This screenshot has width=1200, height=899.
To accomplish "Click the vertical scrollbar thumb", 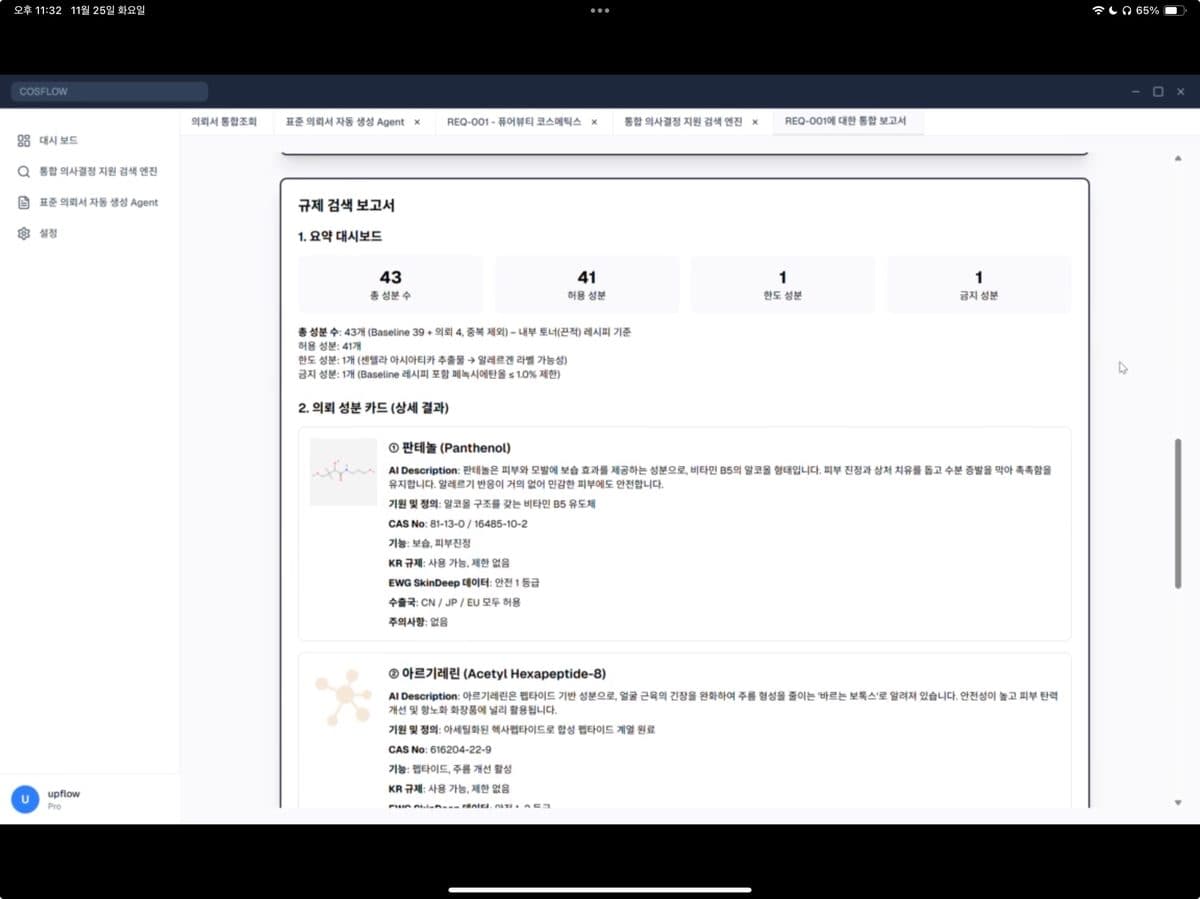I will 1177,513.
